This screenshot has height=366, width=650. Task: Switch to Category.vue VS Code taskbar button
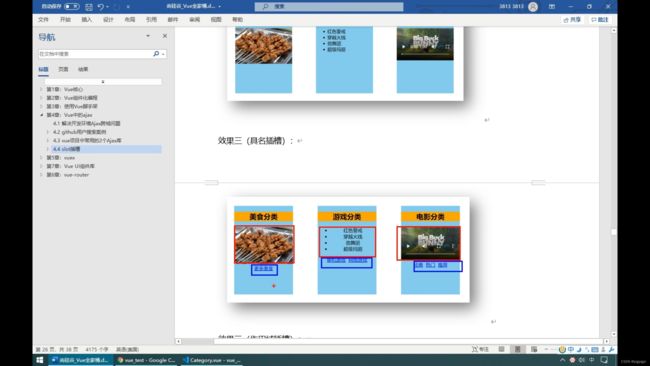212,360
